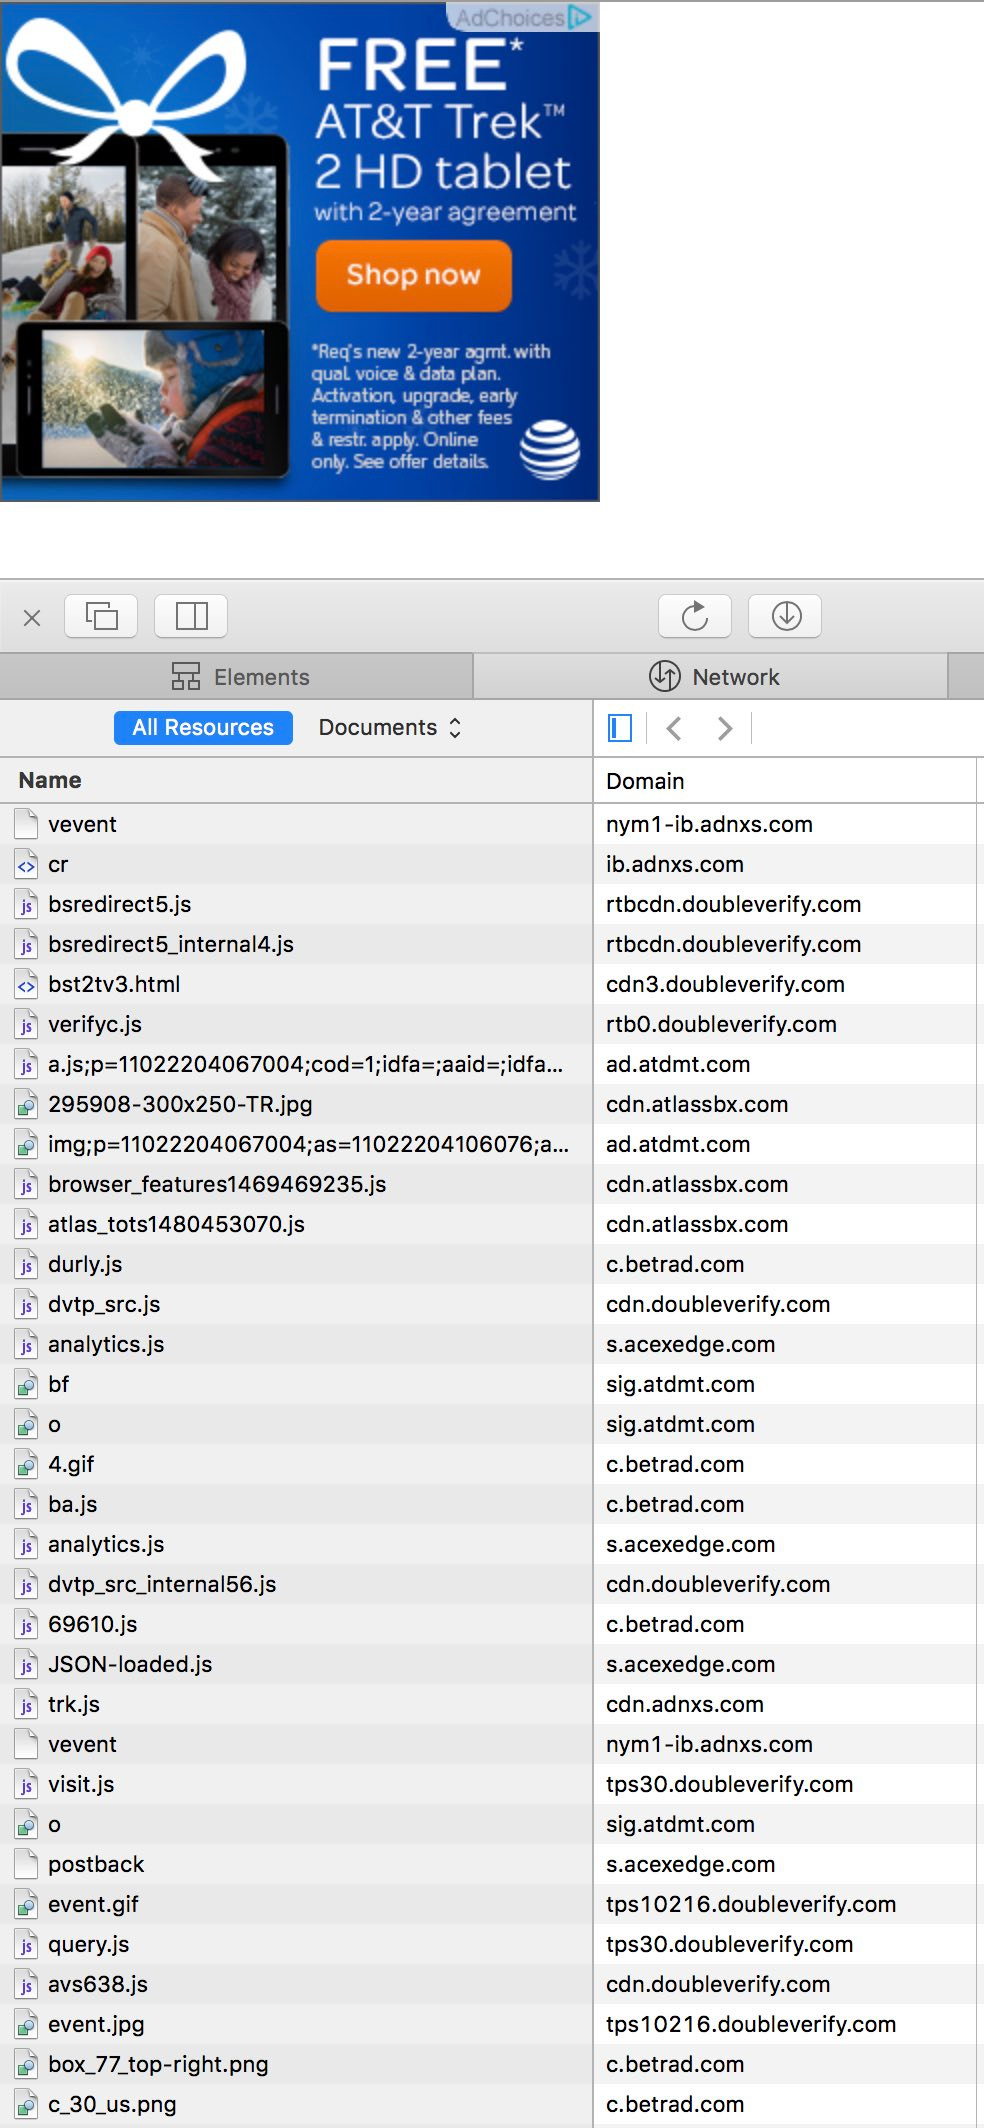
Task: Sort by the Domain column header
Action: [785, 781]
